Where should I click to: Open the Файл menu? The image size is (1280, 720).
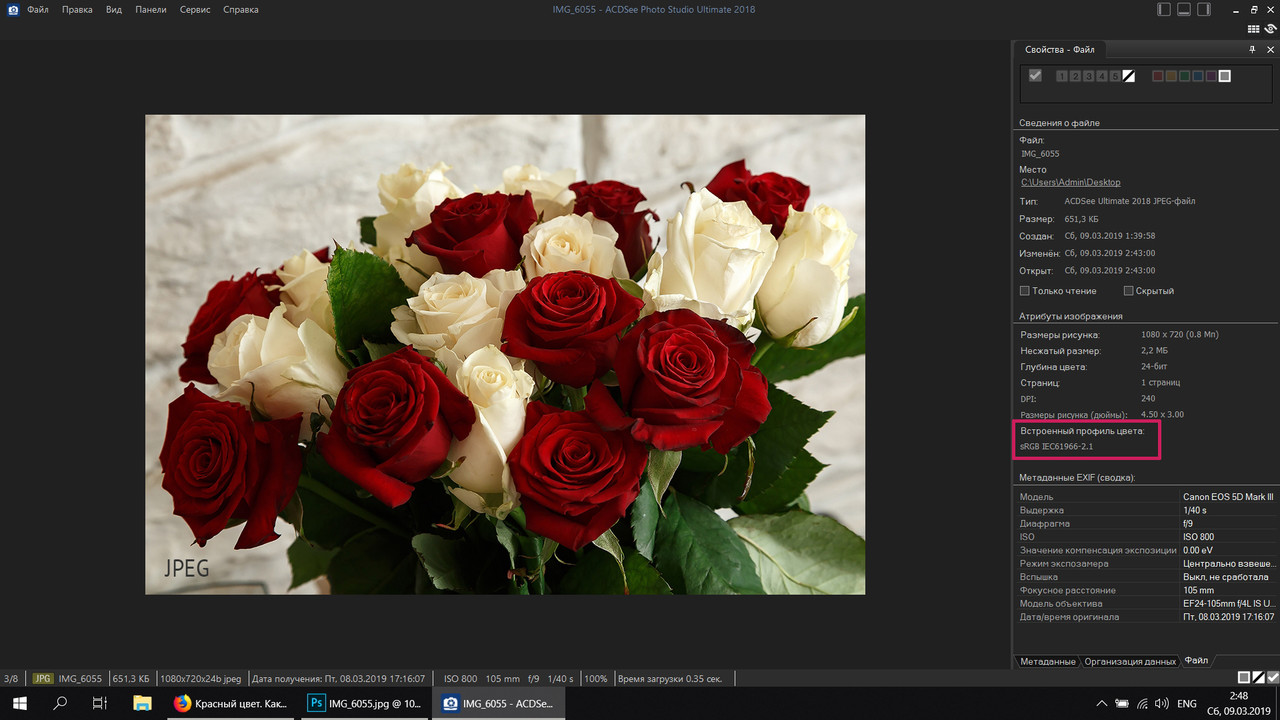[38, 10]
